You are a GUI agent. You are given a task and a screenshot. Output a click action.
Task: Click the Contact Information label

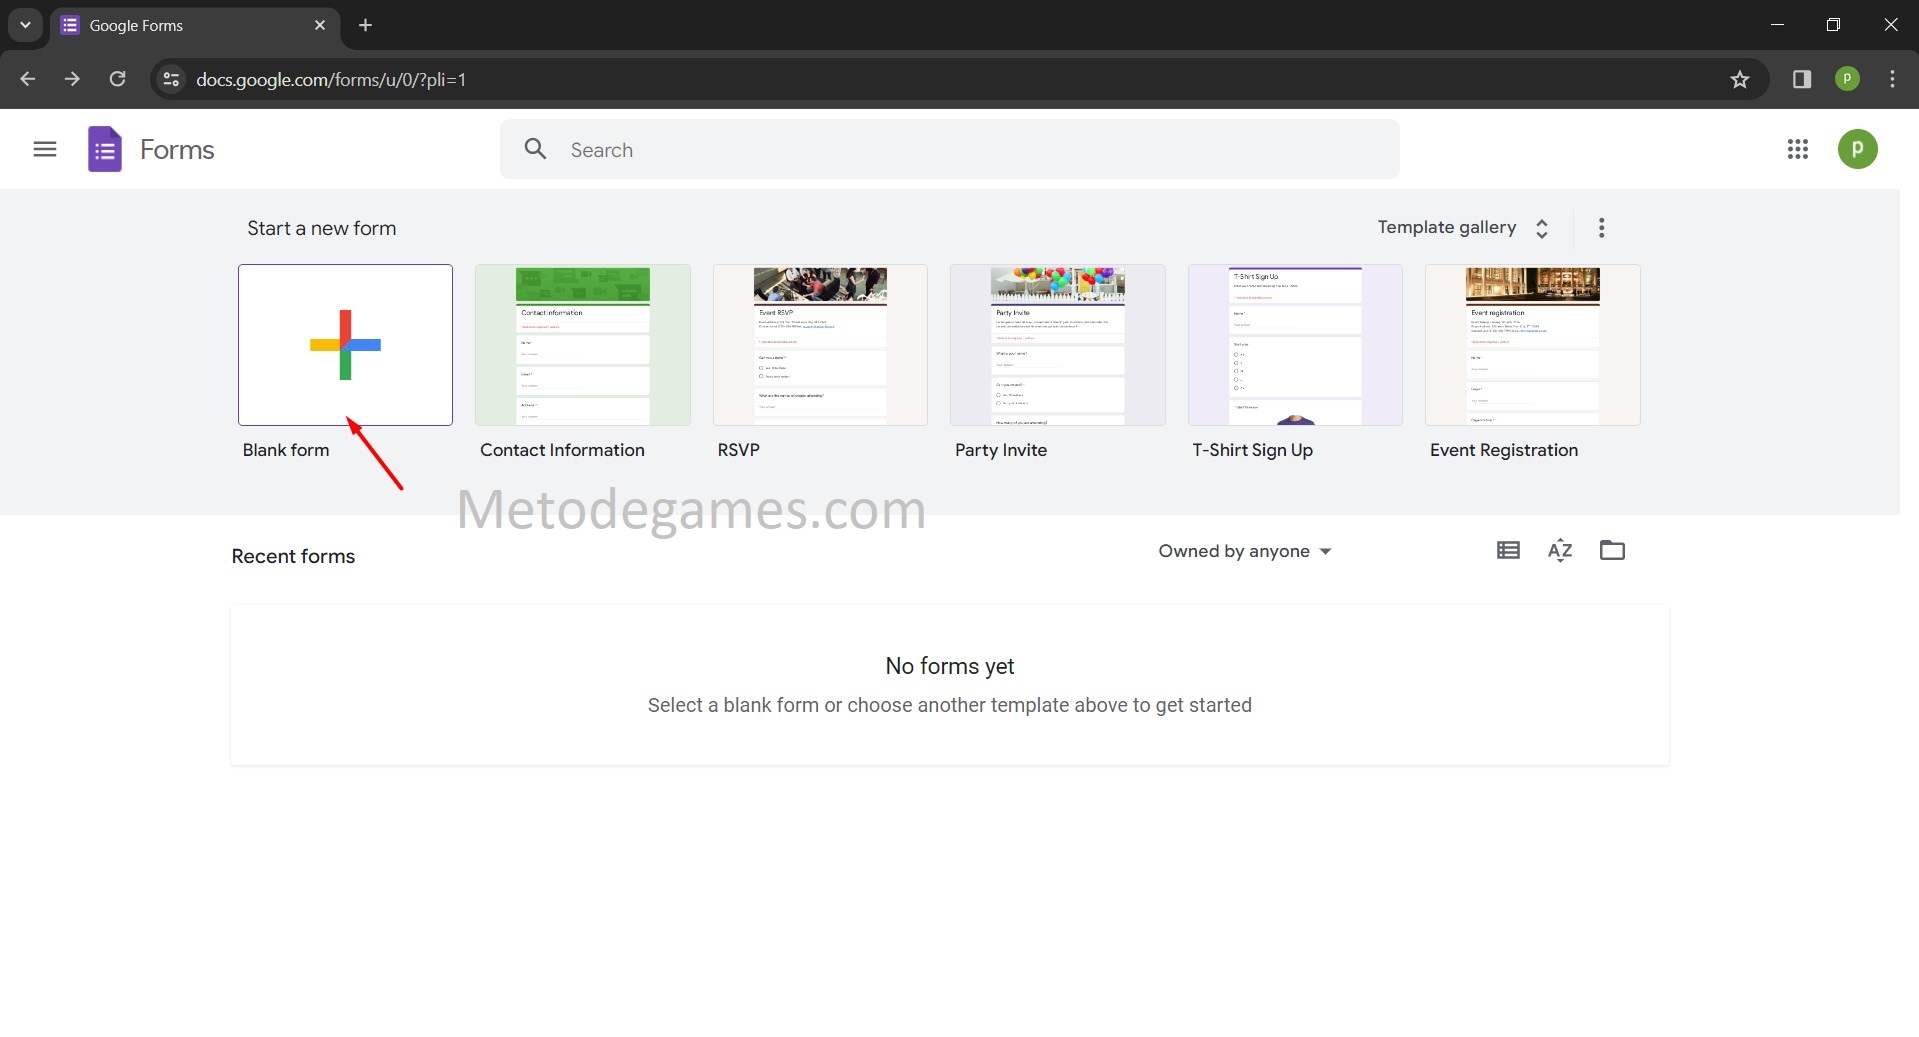562,450
